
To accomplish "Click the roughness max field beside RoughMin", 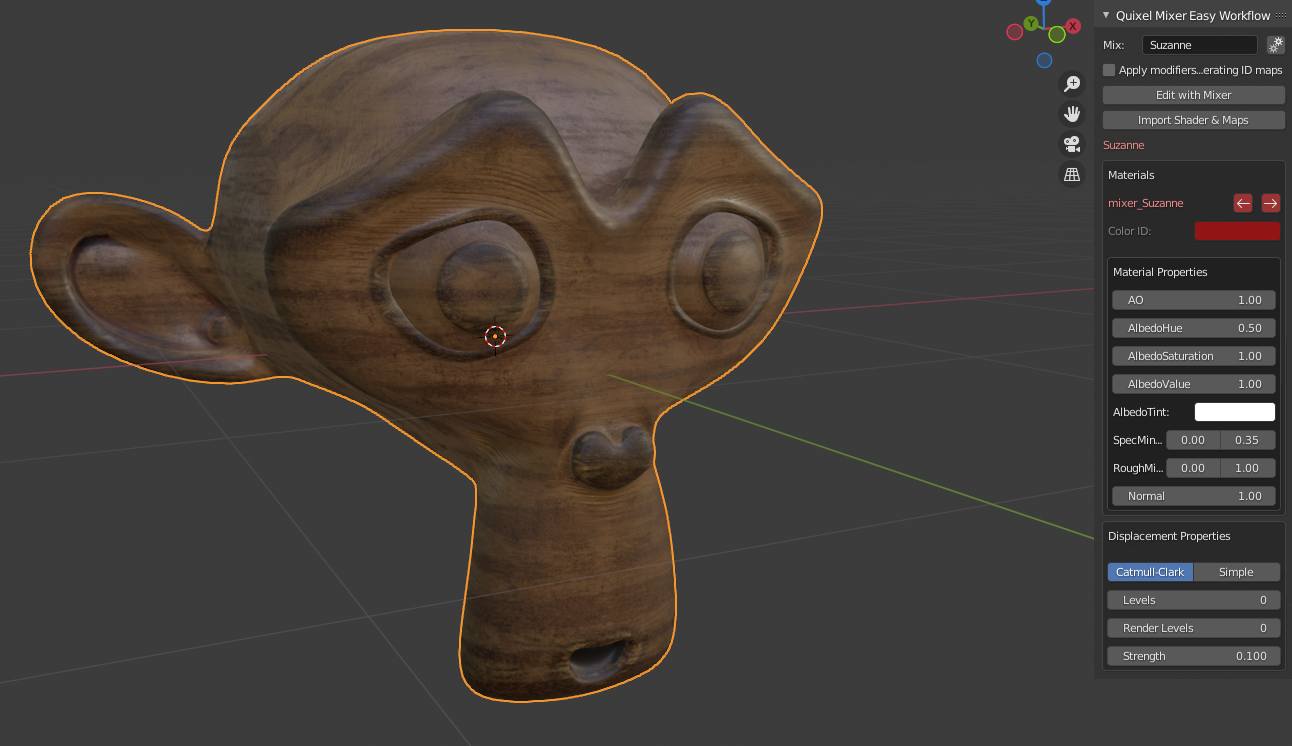I will click(1248, 468).
